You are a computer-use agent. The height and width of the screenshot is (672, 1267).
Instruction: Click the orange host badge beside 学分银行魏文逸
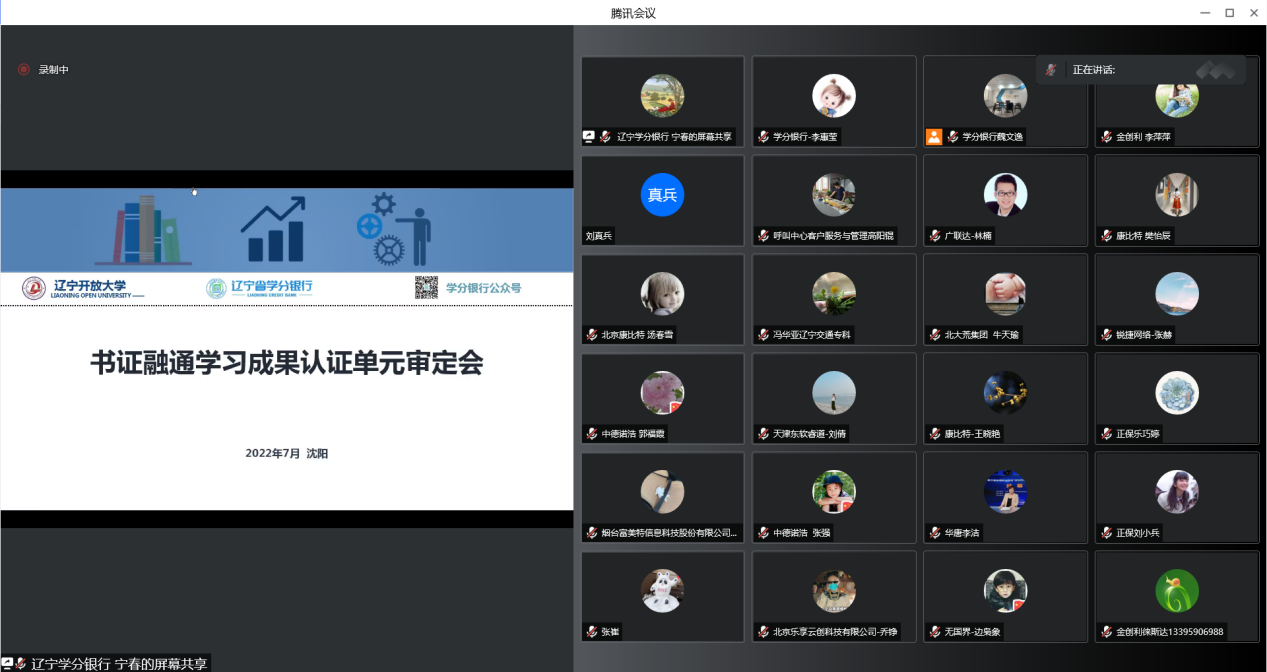tap(933, 137)
